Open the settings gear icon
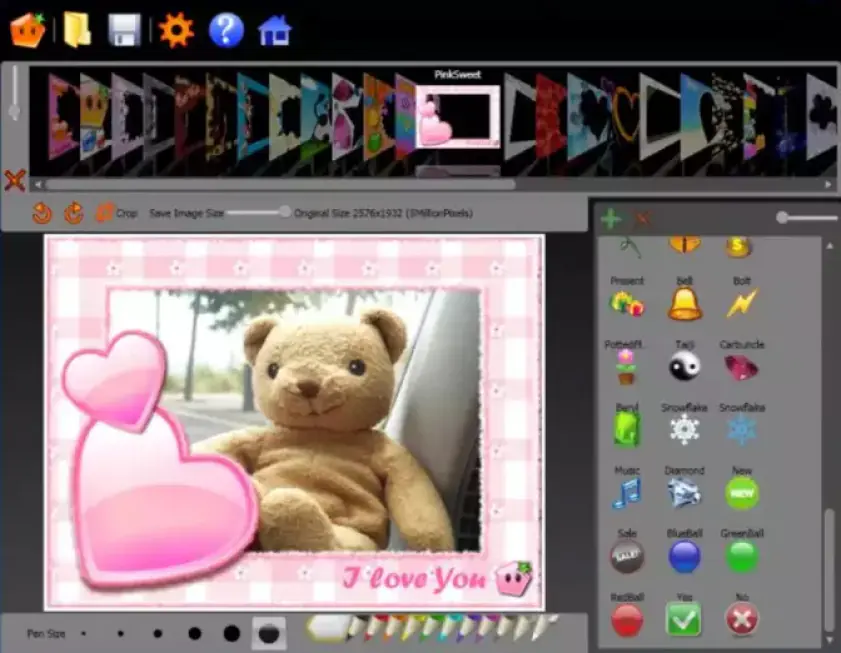Screen dimensions: 841x653 (176, 30)
